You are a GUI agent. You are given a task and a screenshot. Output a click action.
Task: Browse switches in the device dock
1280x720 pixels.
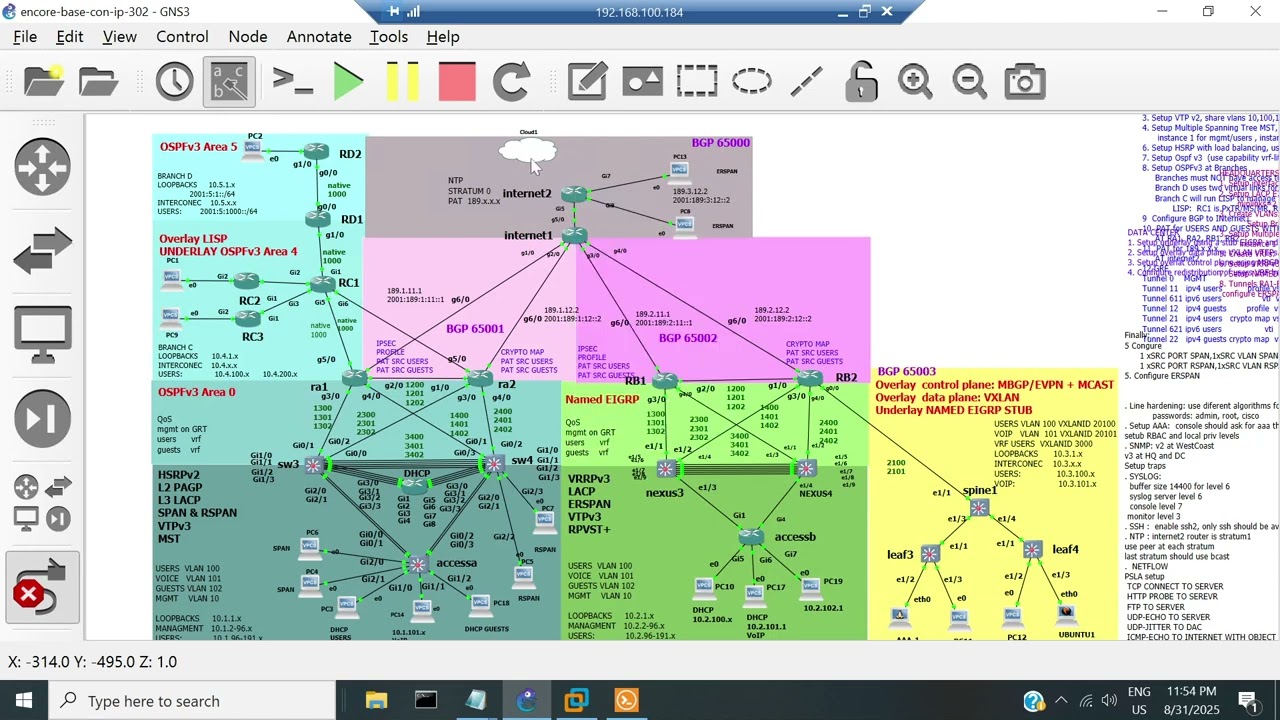42,251
